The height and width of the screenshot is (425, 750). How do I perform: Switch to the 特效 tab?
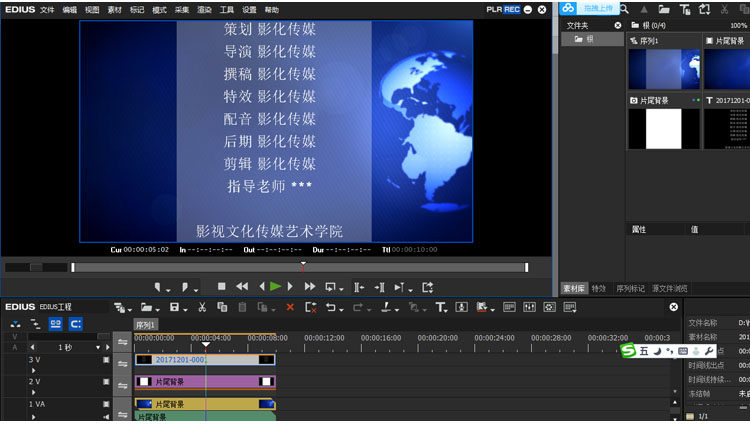click(x=598, y=288)
